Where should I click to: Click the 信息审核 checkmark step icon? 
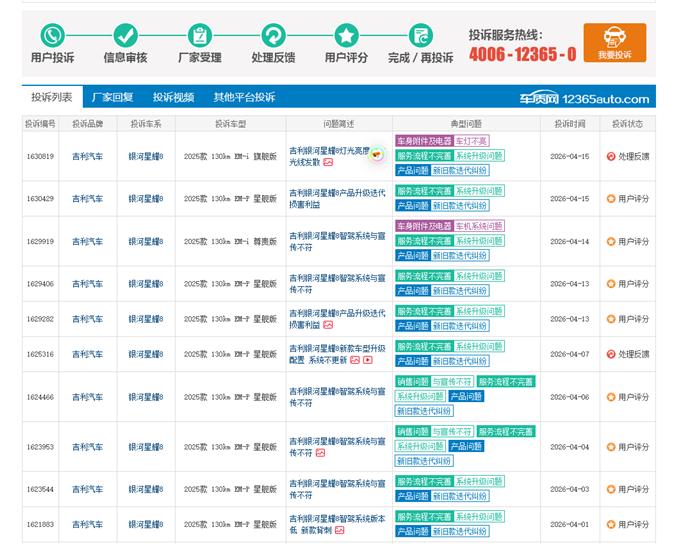pyautogui.click(x=125, y=36)
